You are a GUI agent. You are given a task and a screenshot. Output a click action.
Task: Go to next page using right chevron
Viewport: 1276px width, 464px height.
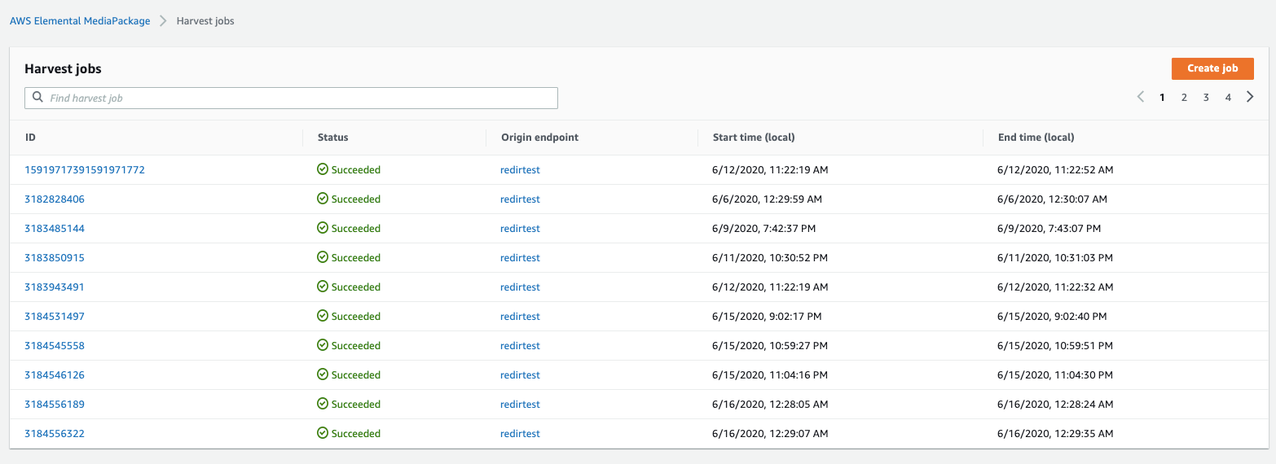coord(1250,98)
